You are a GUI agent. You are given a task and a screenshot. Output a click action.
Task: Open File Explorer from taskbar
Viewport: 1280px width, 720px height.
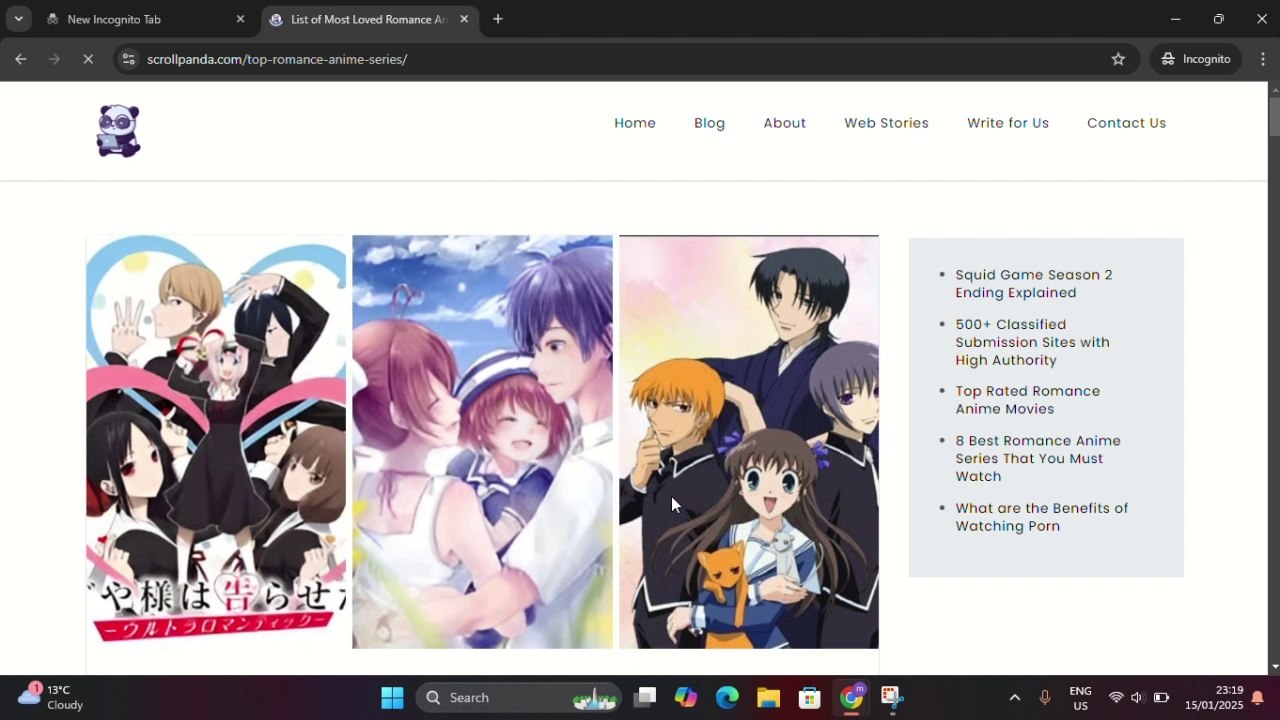pos(768,698)
